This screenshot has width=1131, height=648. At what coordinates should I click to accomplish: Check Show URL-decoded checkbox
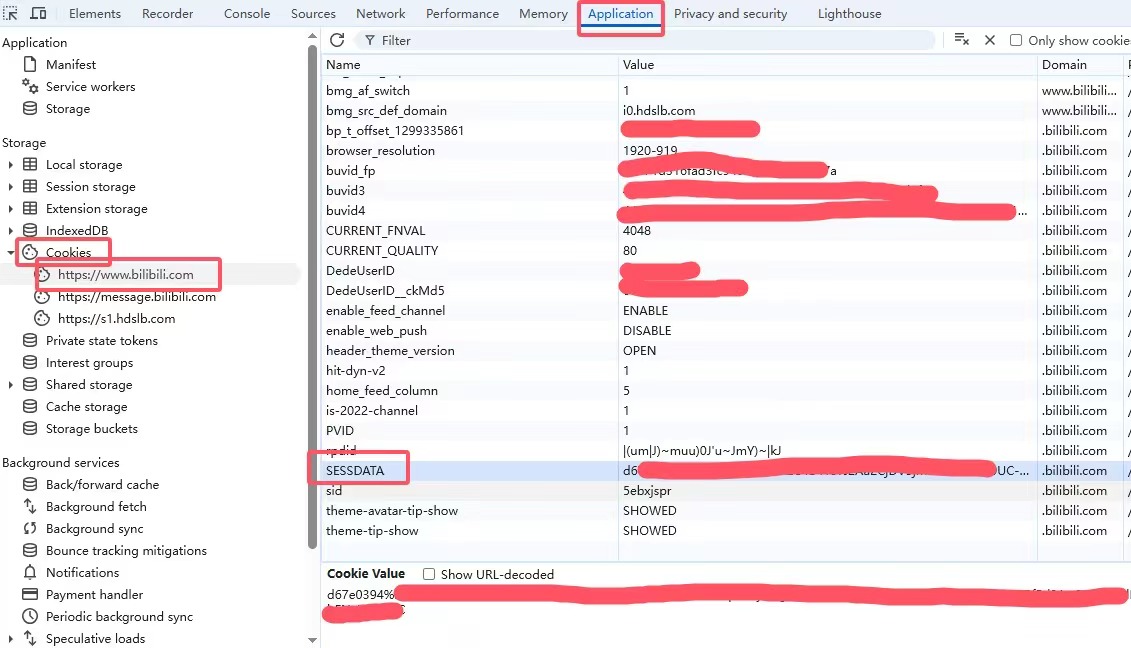click(x=429, y=574)
